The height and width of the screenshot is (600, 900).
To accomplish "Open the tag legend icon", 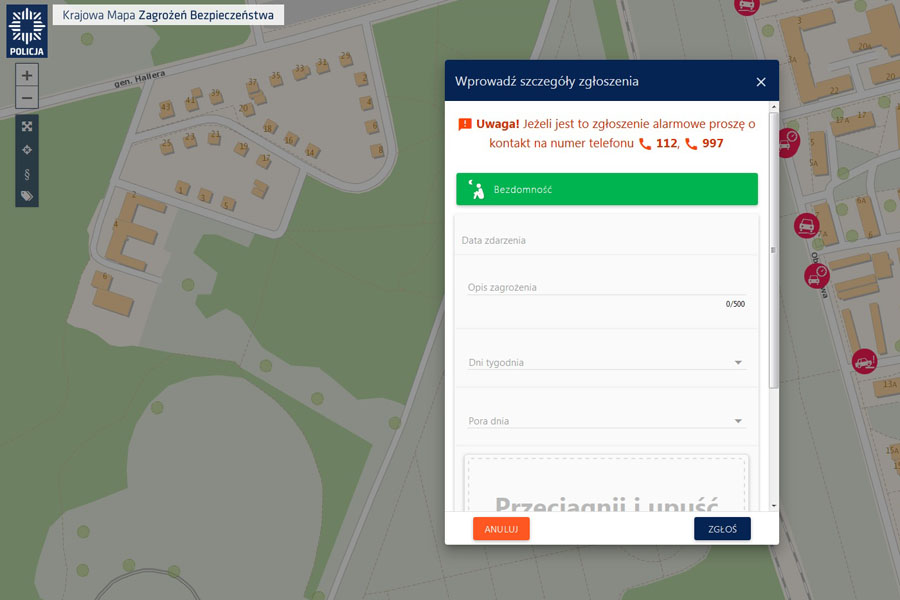I will 27,196.
